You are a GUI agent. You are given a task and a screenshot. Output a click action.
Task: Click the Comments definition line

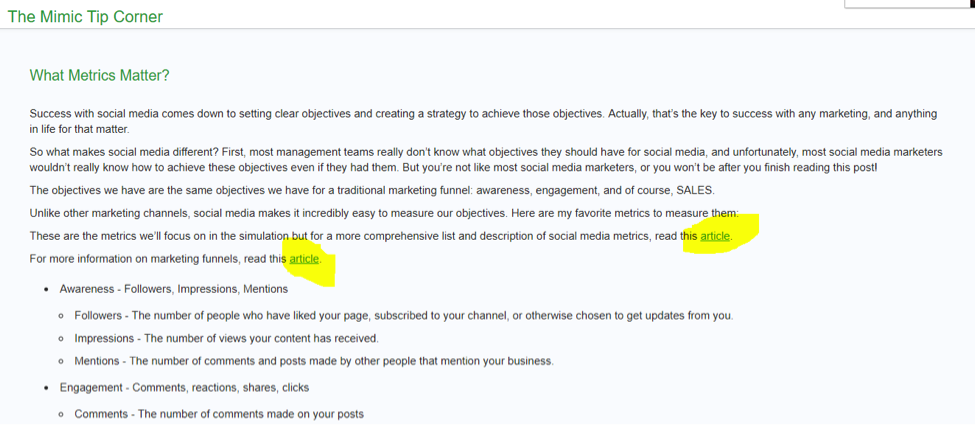pos(219,414)
